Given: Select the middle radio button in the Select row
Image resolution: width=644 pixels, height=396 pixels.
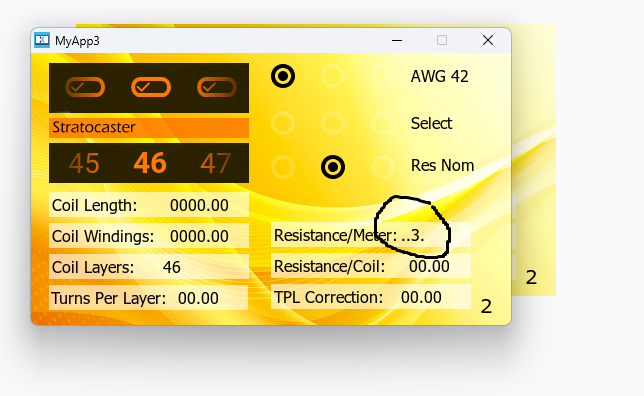Looking at the screenshot, I should click(x=333, y=122).
